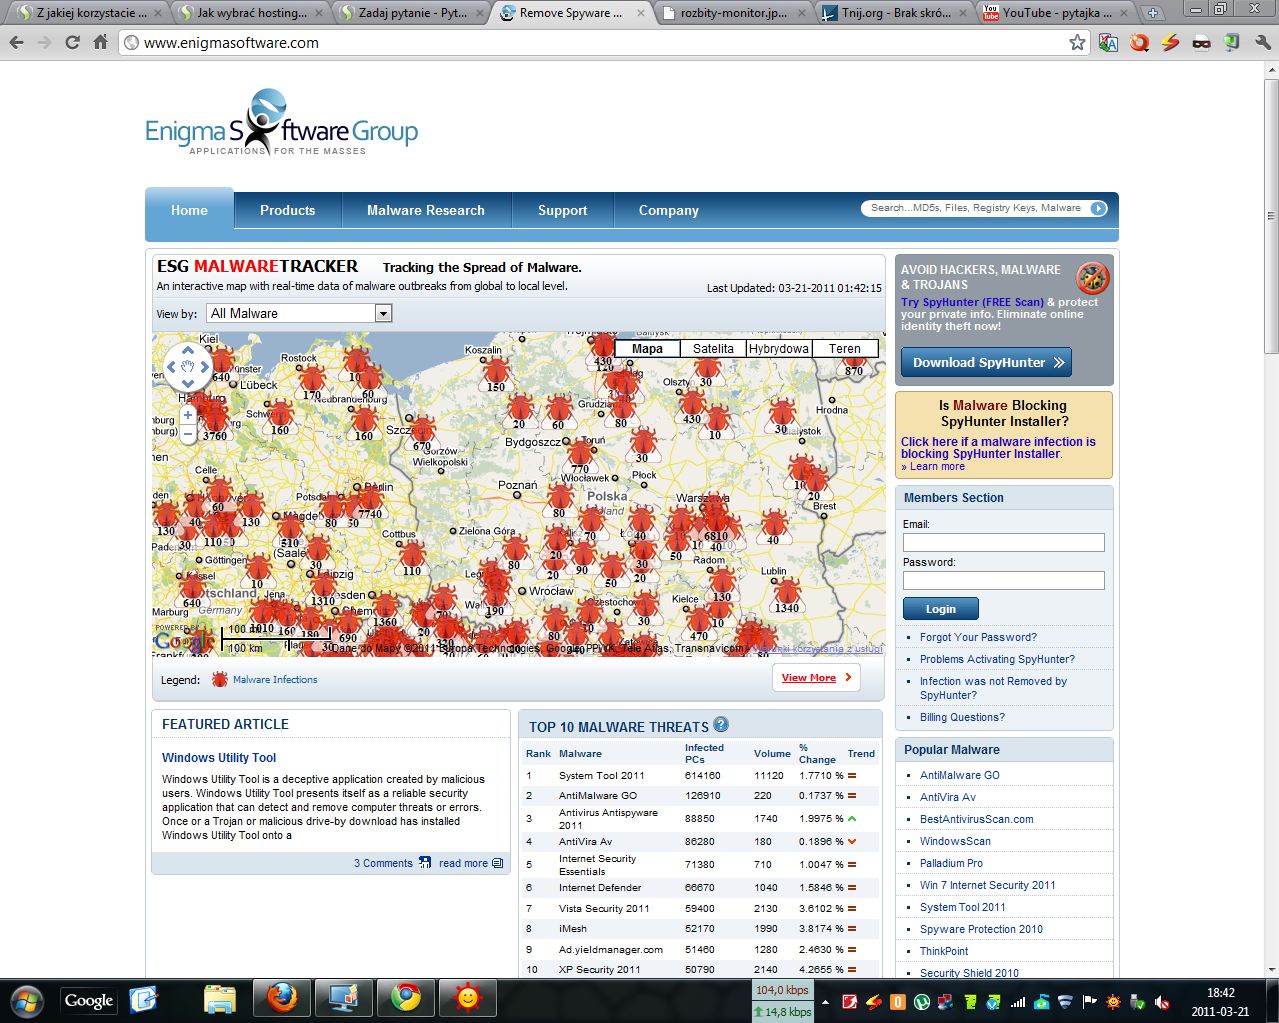Click Forgot Your Password link
This screenshot has height=1023, width=1279.
tap(978, 637)
